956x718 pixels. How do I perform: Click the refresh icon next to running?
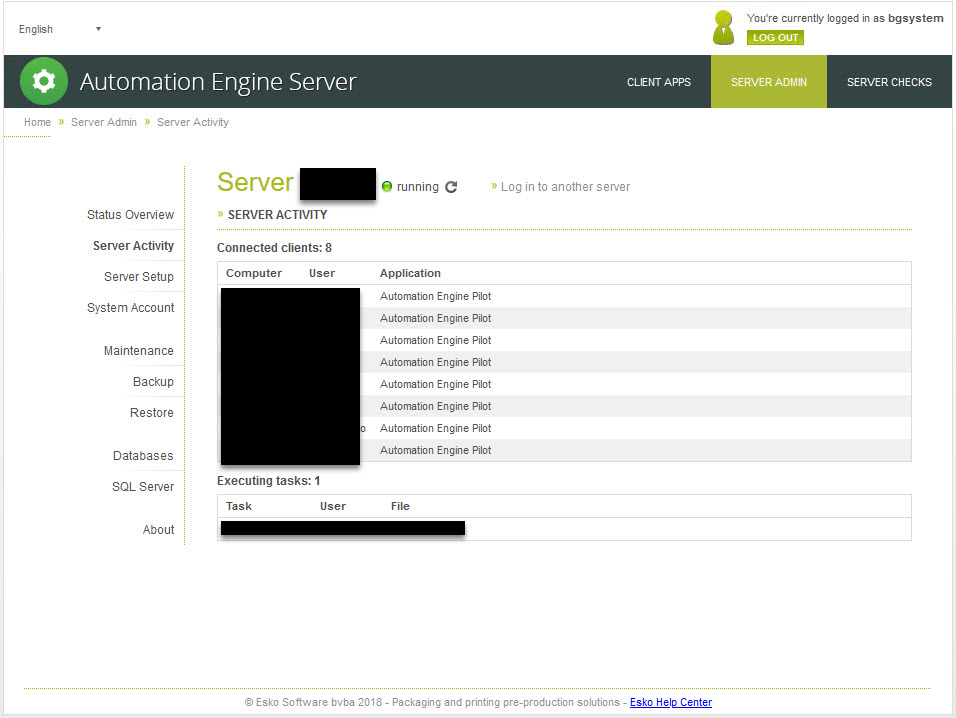tap(451, 187)
